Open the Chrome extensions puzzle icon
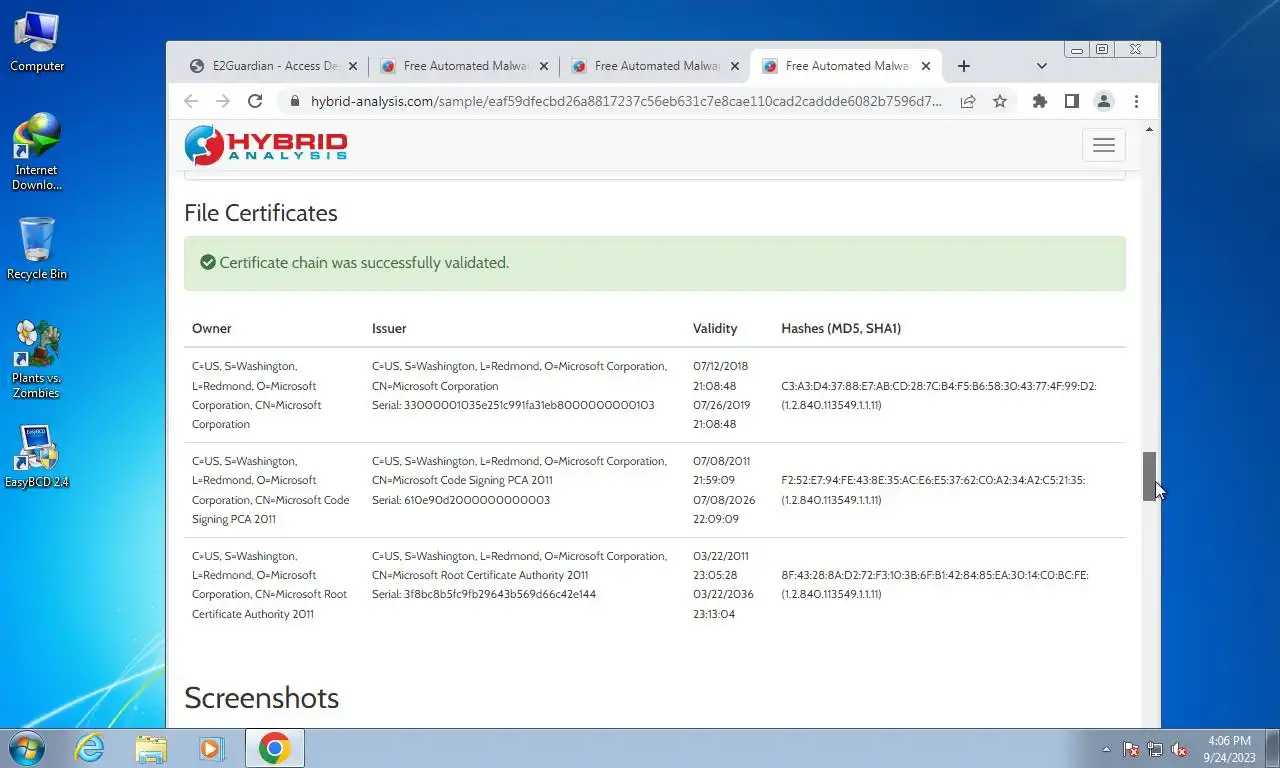Image resolution: width=1280 pixels, height=768 pixels. point(1040,101)
